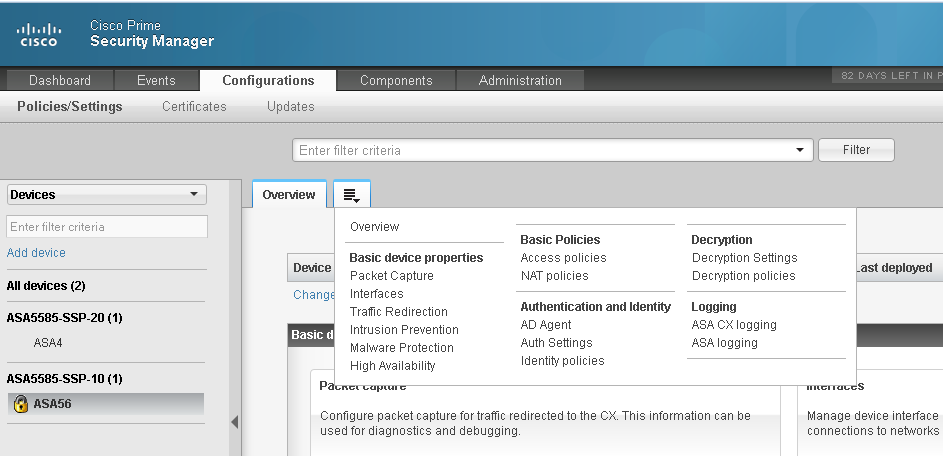
Task: Open Decryption policies menu entry
Action: pyautogui.click(x=743, y=275)
